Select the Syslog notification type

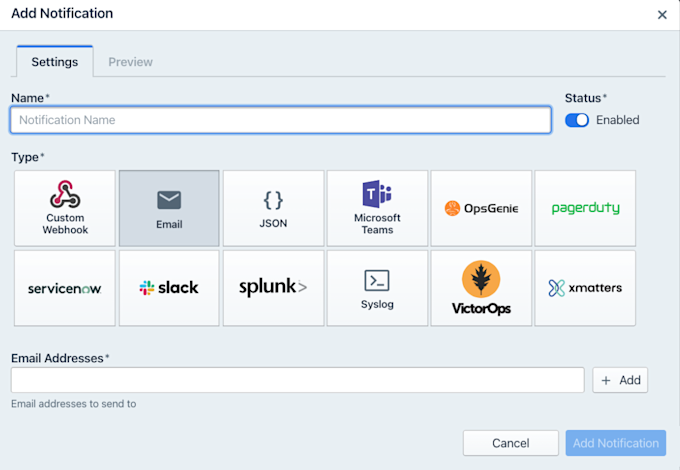(377, 288)
